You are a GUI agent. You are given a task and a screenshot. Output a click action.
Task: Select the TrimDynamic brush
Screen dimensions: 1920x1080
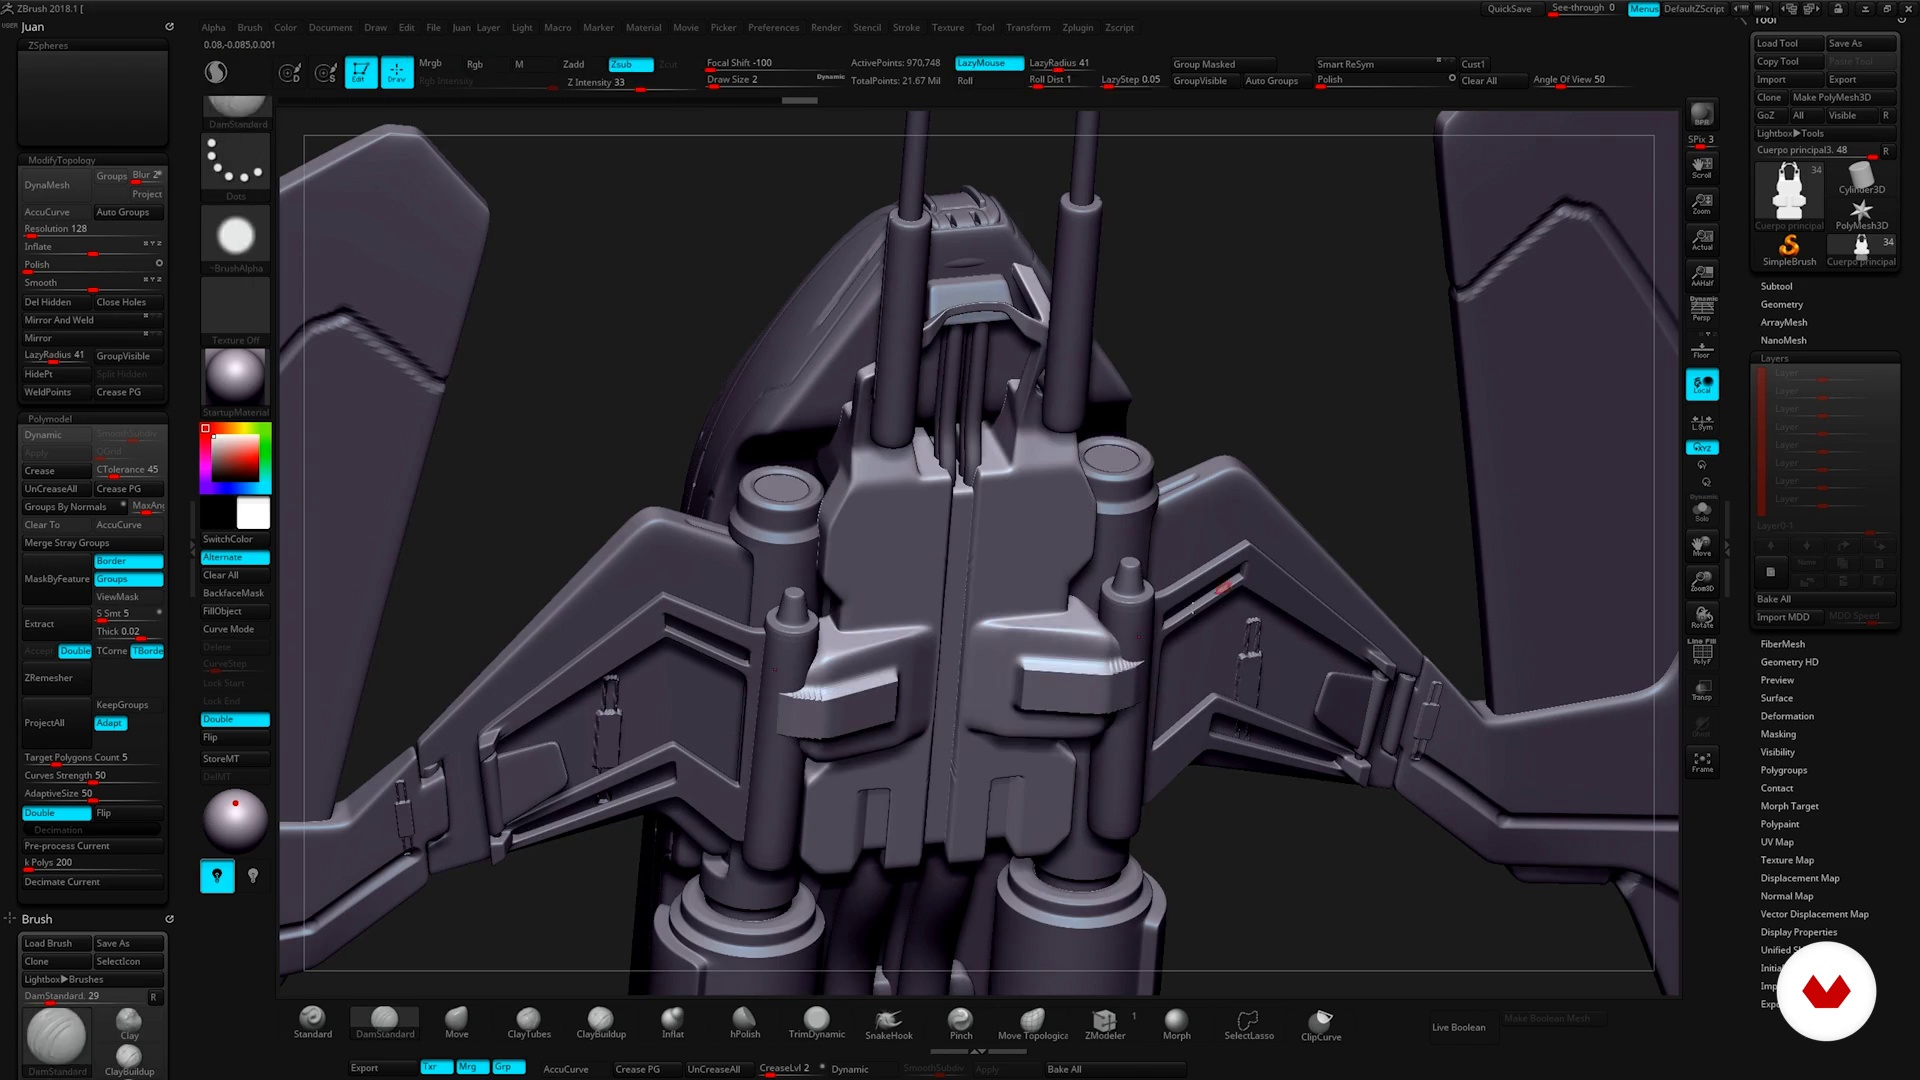click(x=817, y=1023)
